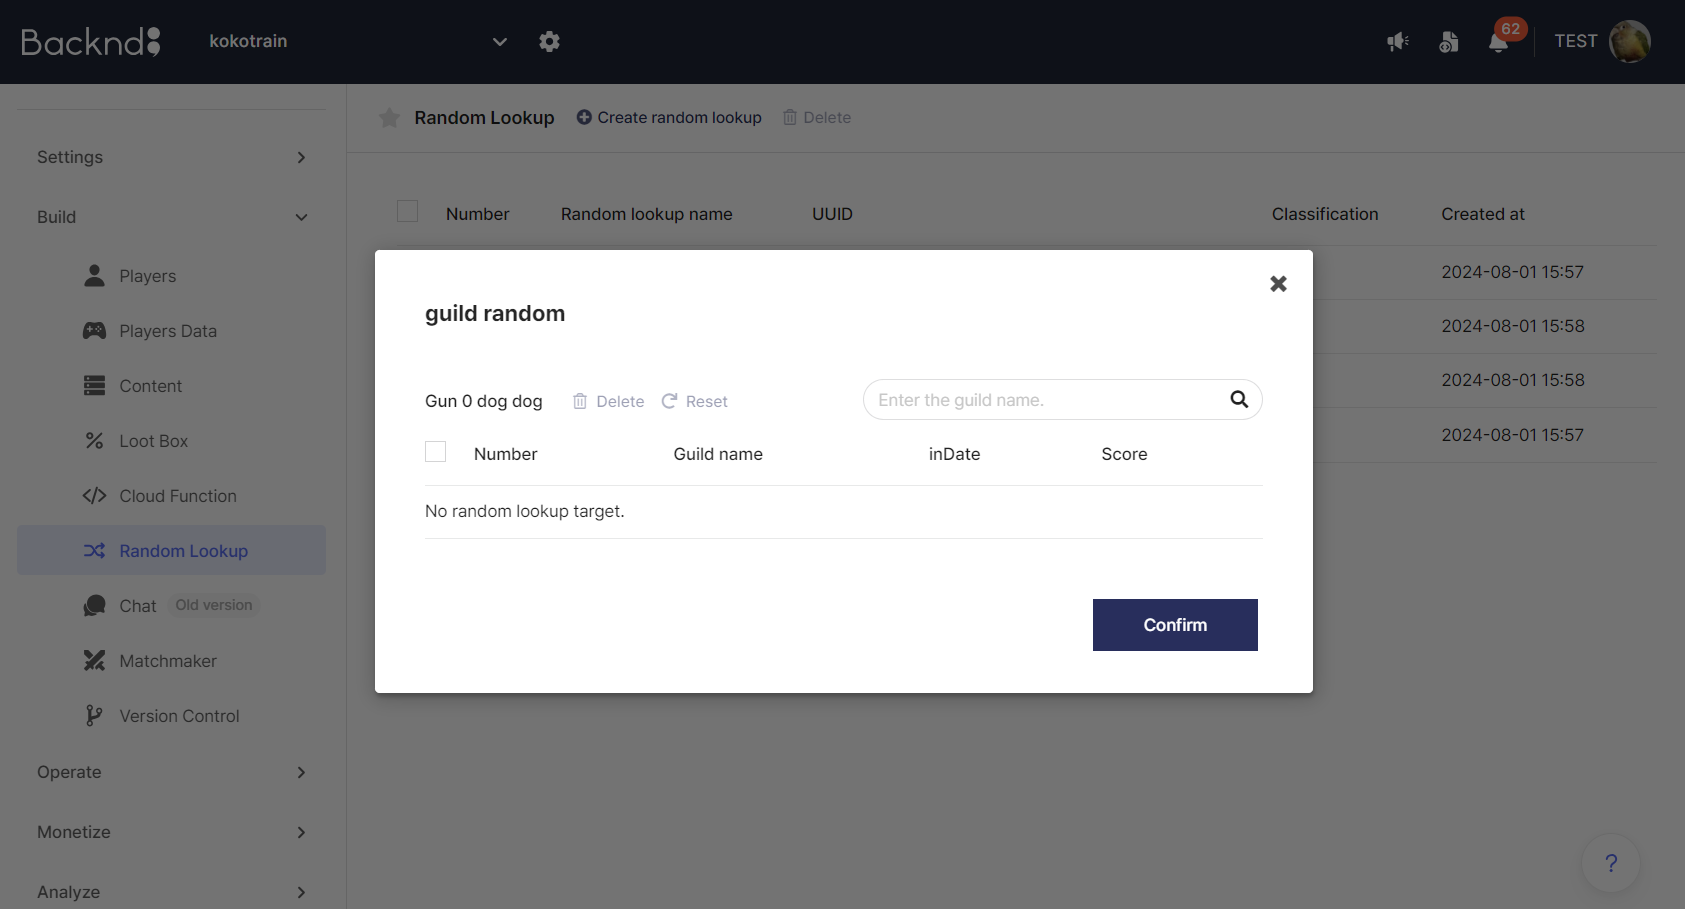The width and height of the screenshot is (1685, 909).
Task: Favorite Random Lookup with the star icon
Action: point(390,118)
